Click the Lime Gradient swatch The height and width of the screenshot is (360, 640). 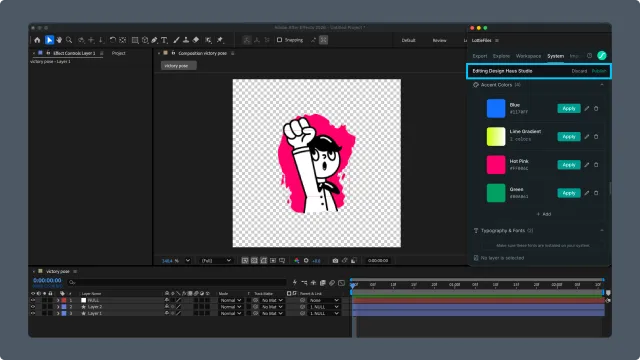pyautogui.click(x=496, y=137)
